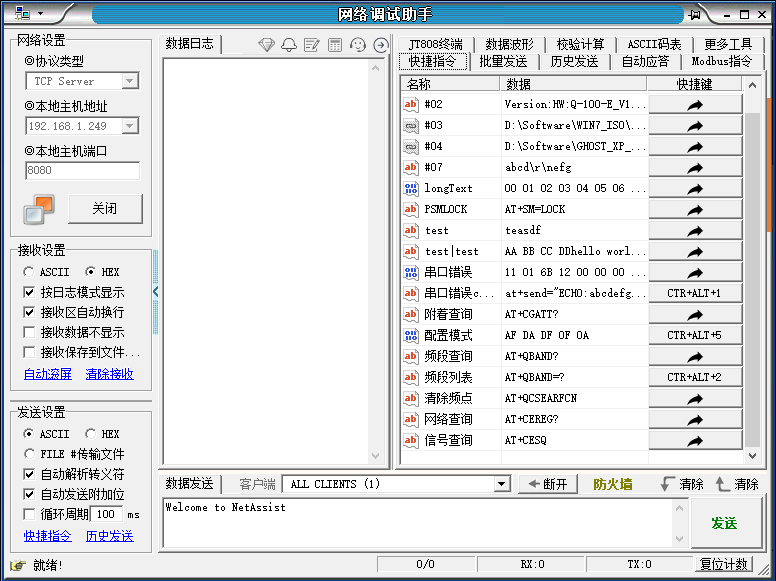Send the #02 shortcut command arrow

click(x=695, y=105)
